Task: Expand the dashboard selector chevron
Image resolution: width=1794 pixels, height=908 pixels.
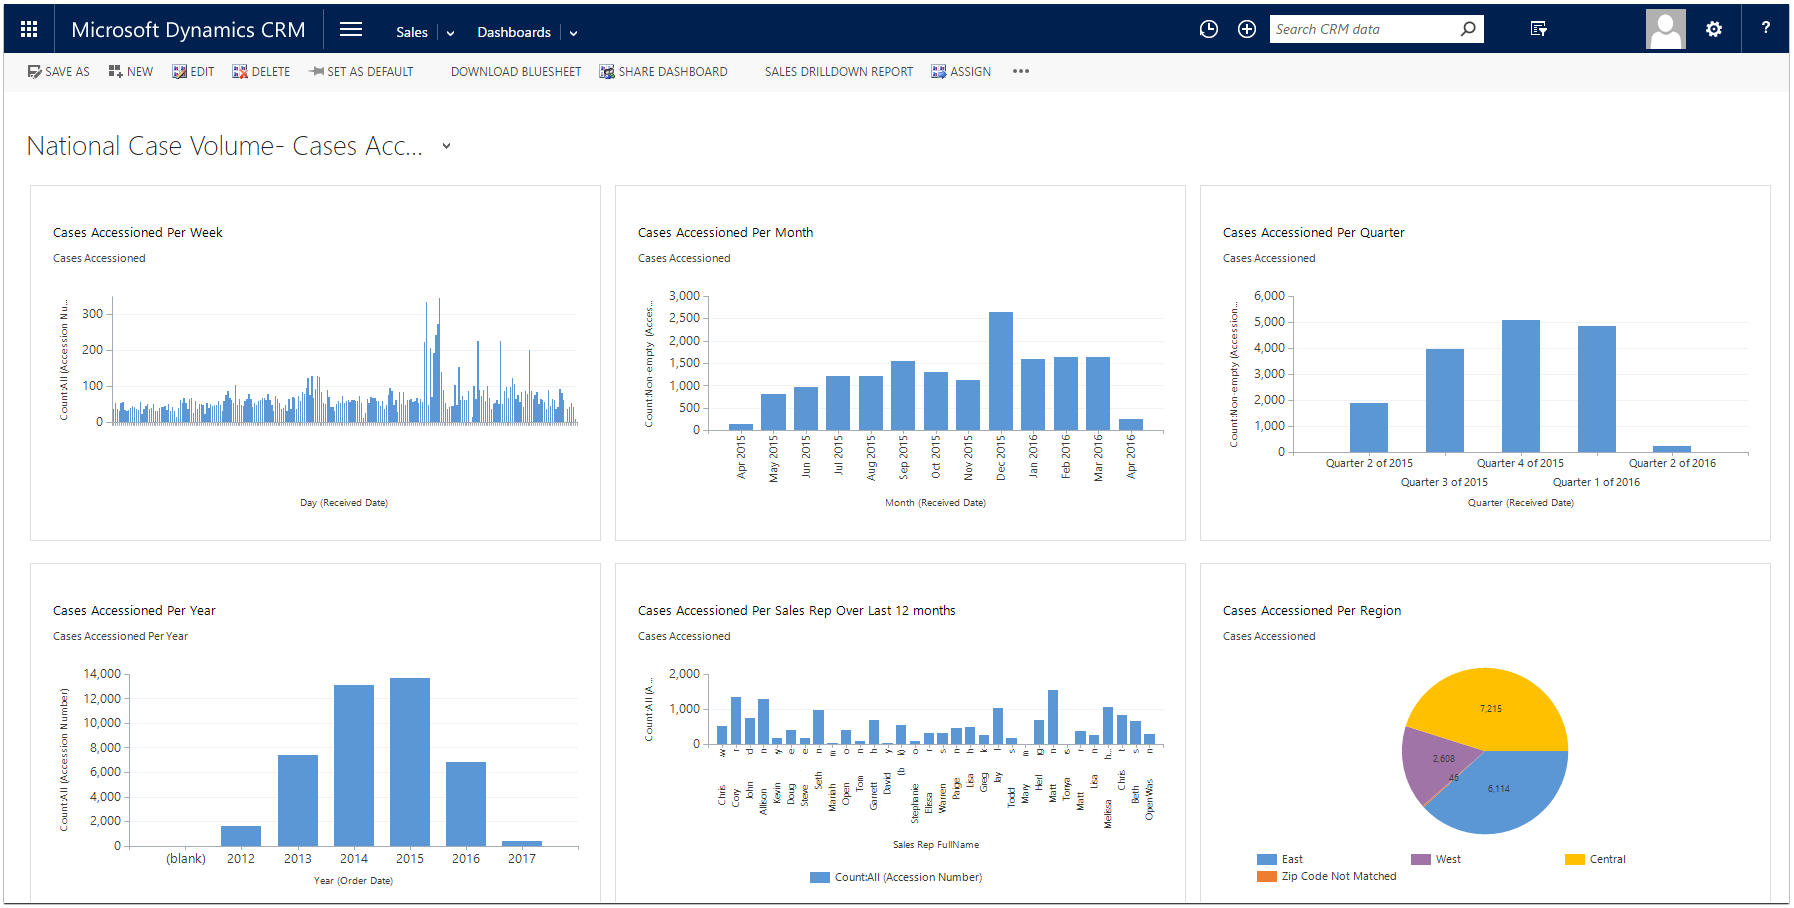Action: pyautogui.click(x=446, y=146)
